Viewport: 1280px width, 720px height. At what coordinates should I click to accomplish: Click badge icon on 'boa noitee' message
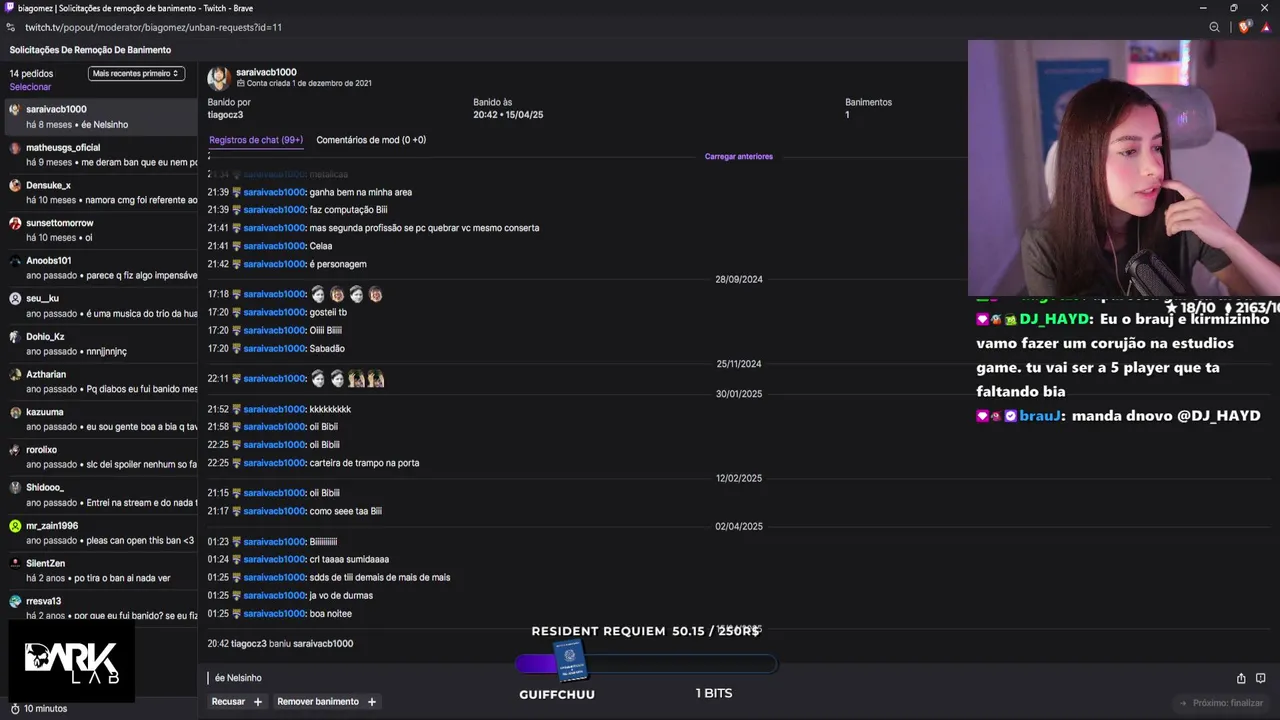[x=237, y=614]
